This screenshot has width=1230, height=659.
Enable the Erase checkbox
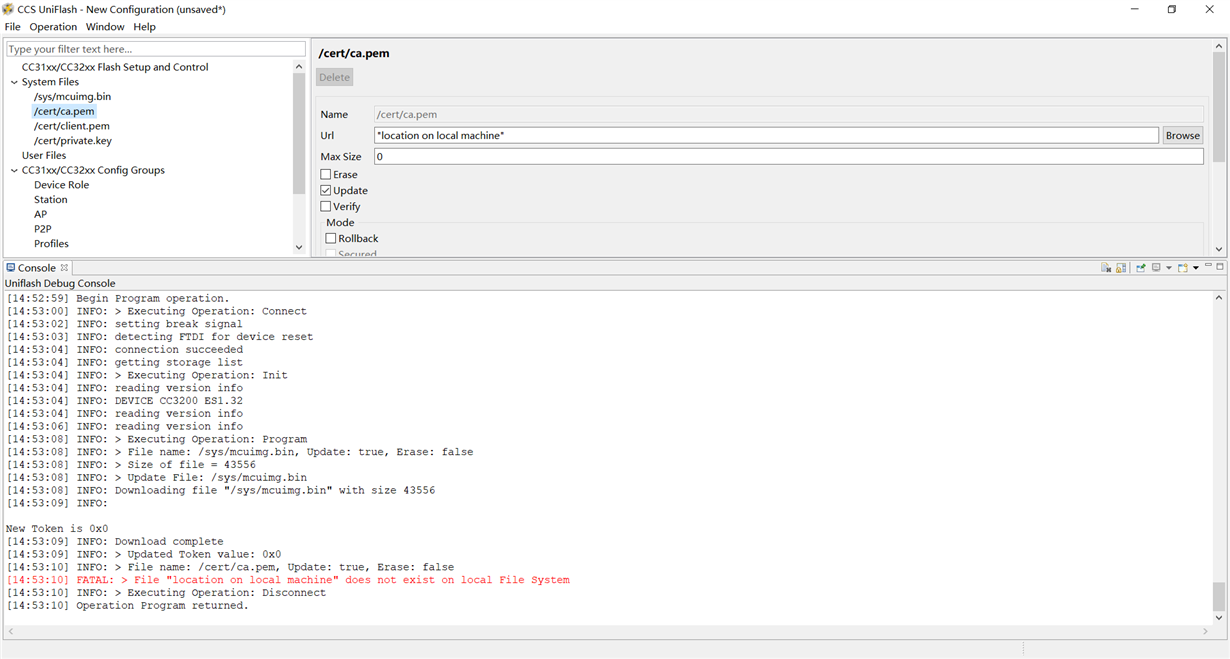click(x=326, y=175)
